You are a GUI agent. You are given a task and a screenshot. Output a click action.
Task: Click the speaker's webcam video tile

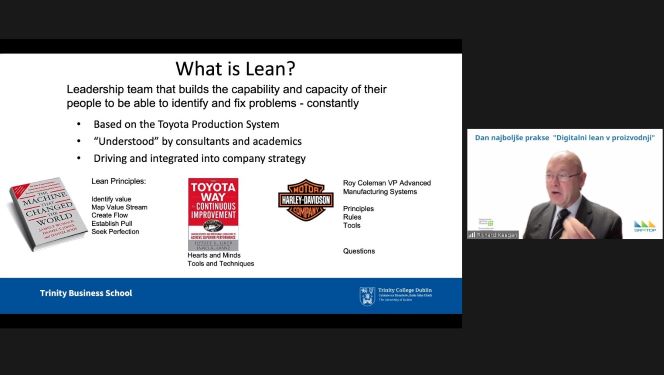pos(565,184)
